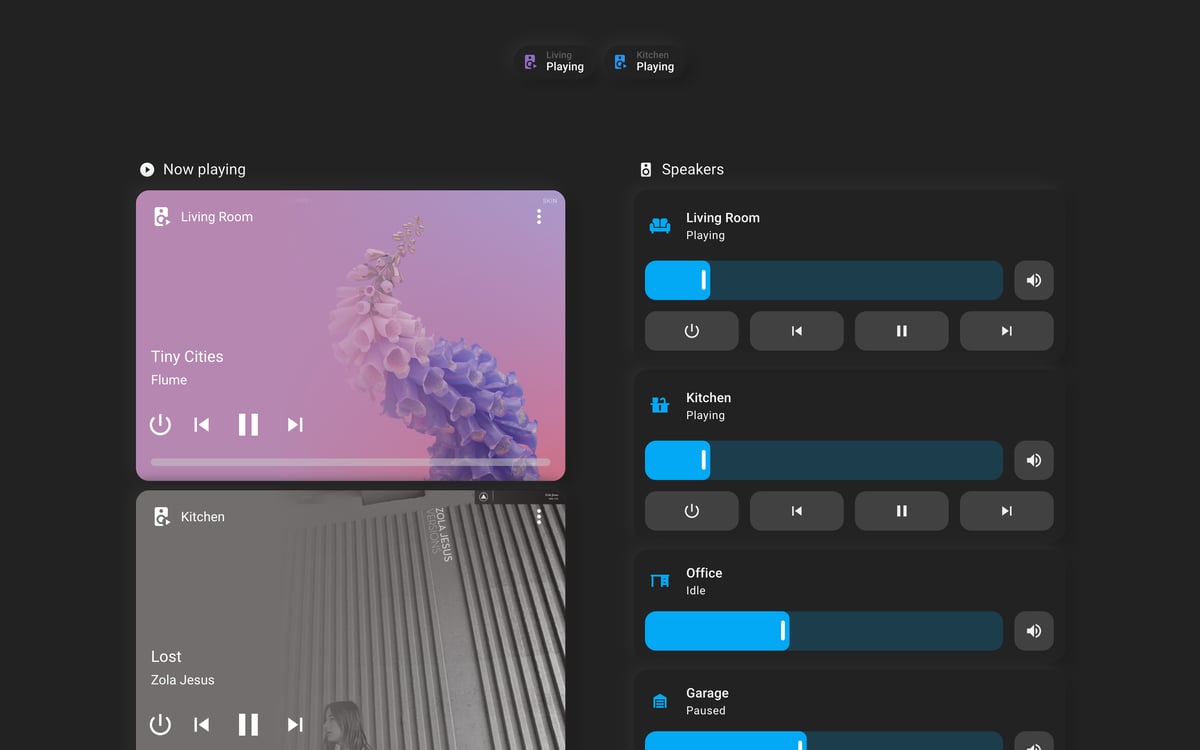Click speaker icon on Kitchen media card
The width and height of the screenshot is (1200, 750).
pos(161,517)
